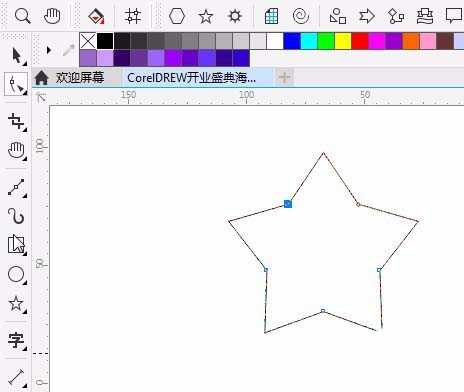Image resolution: width=464 pixels, height=392 pixels.
Task: Choose the Star tool in toolbox
Action: 16,304
